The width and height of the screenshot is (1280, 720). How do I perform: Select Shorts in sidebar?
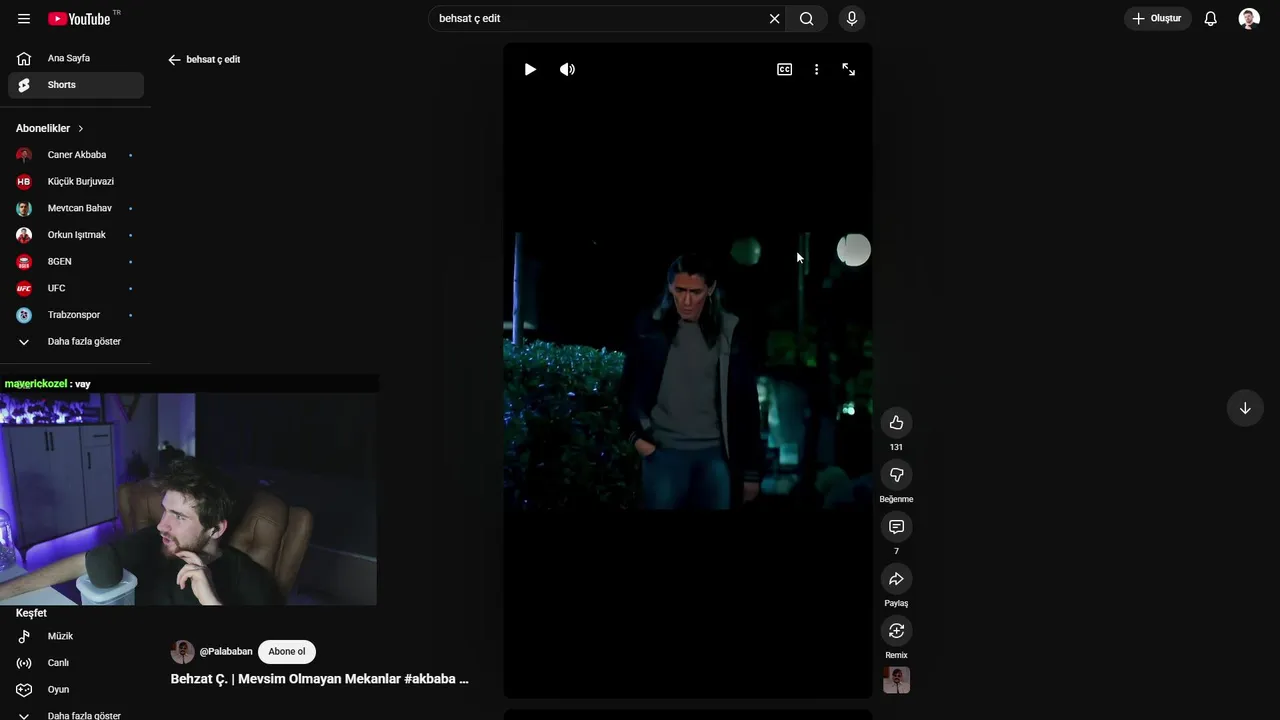pos(76,85)
